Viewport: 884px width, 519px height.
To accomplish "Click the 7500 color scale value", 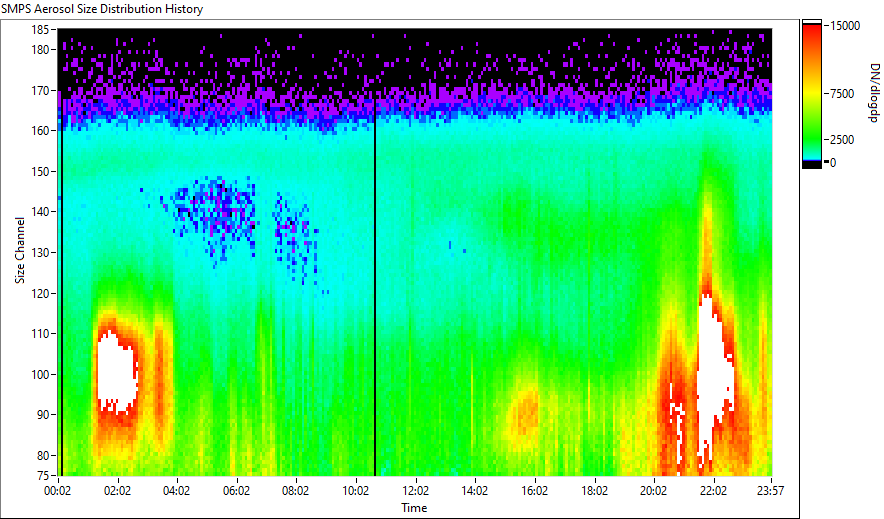I will [x=842, y=94].
